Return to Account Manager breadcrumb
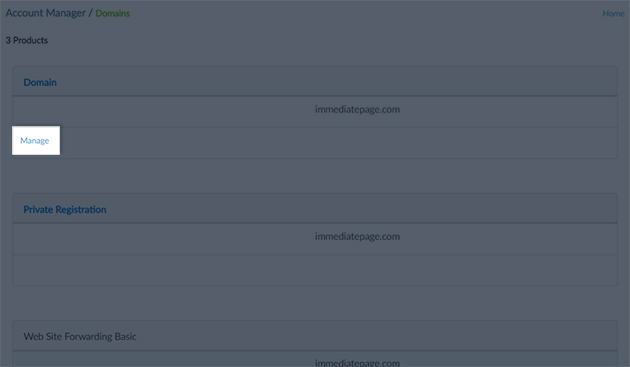The image size is (630, 367). [x=45, y=13]
